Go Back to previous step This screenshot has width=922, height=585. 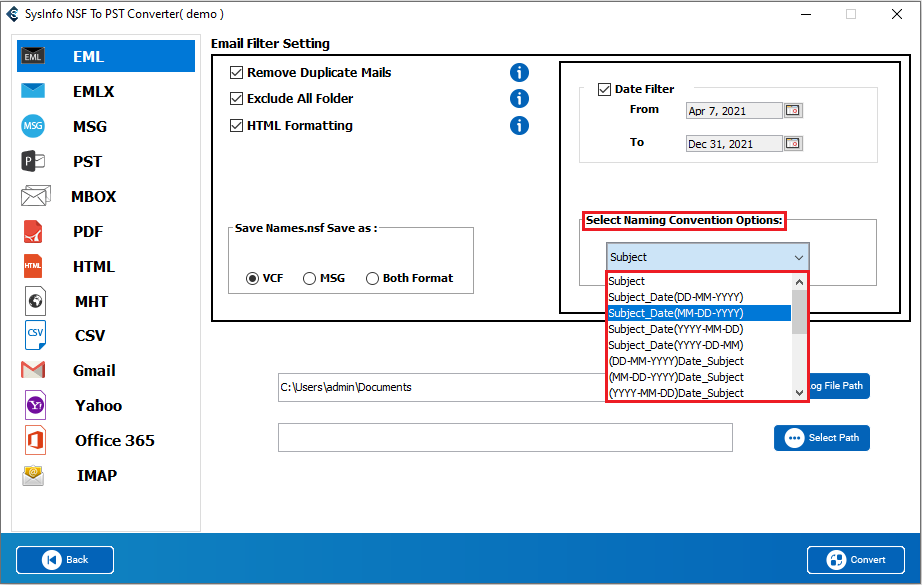65,560
